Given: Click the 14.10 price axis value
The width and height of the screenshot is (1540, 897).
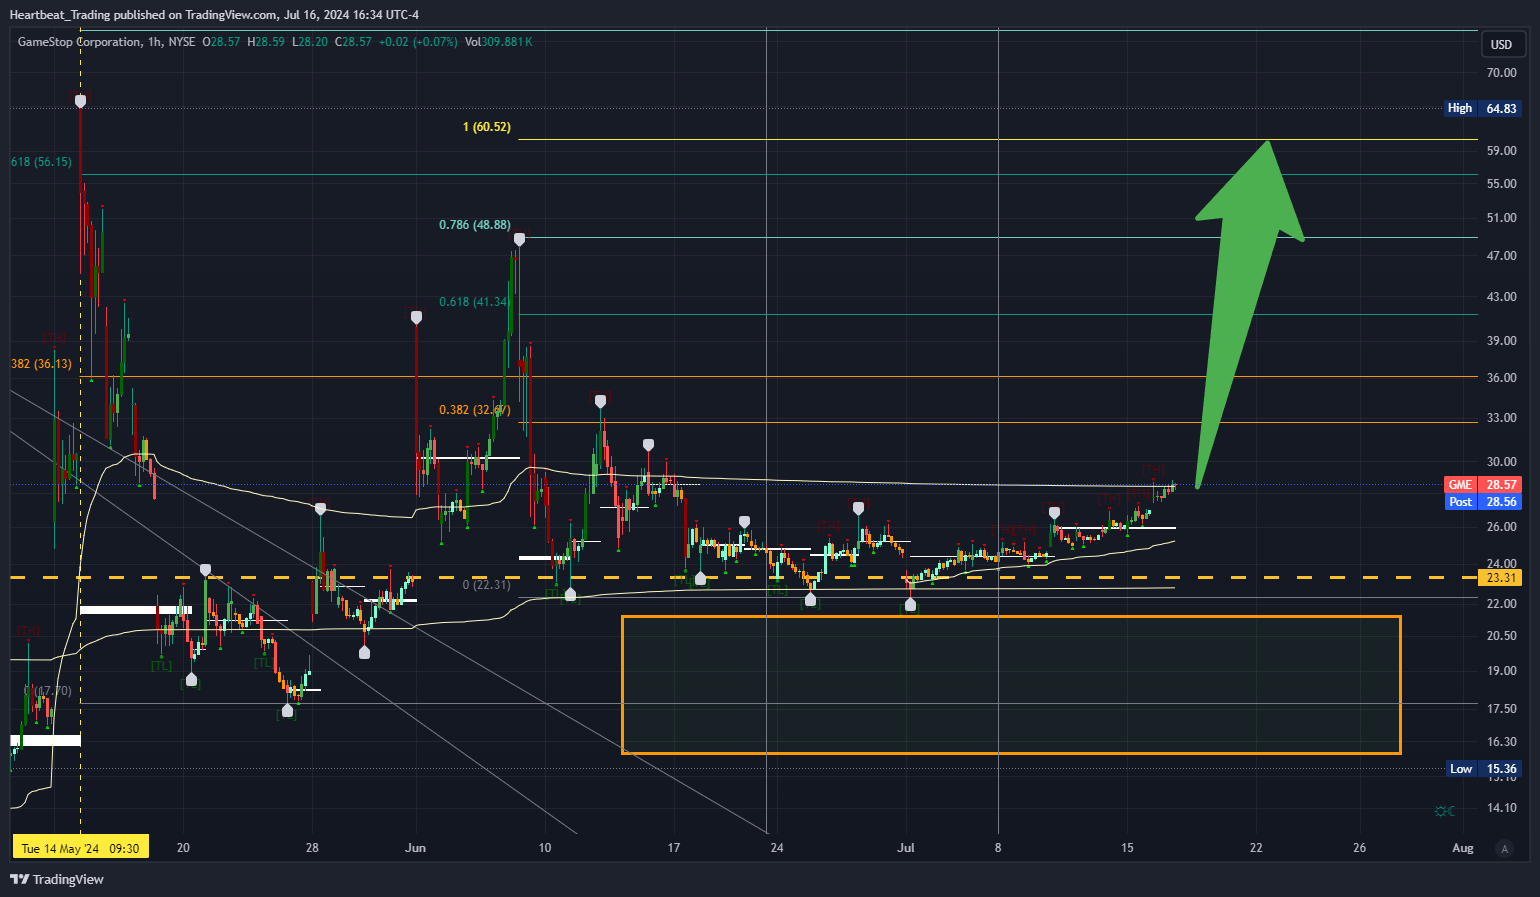Looking at the screenshot, I should 1501,808.
